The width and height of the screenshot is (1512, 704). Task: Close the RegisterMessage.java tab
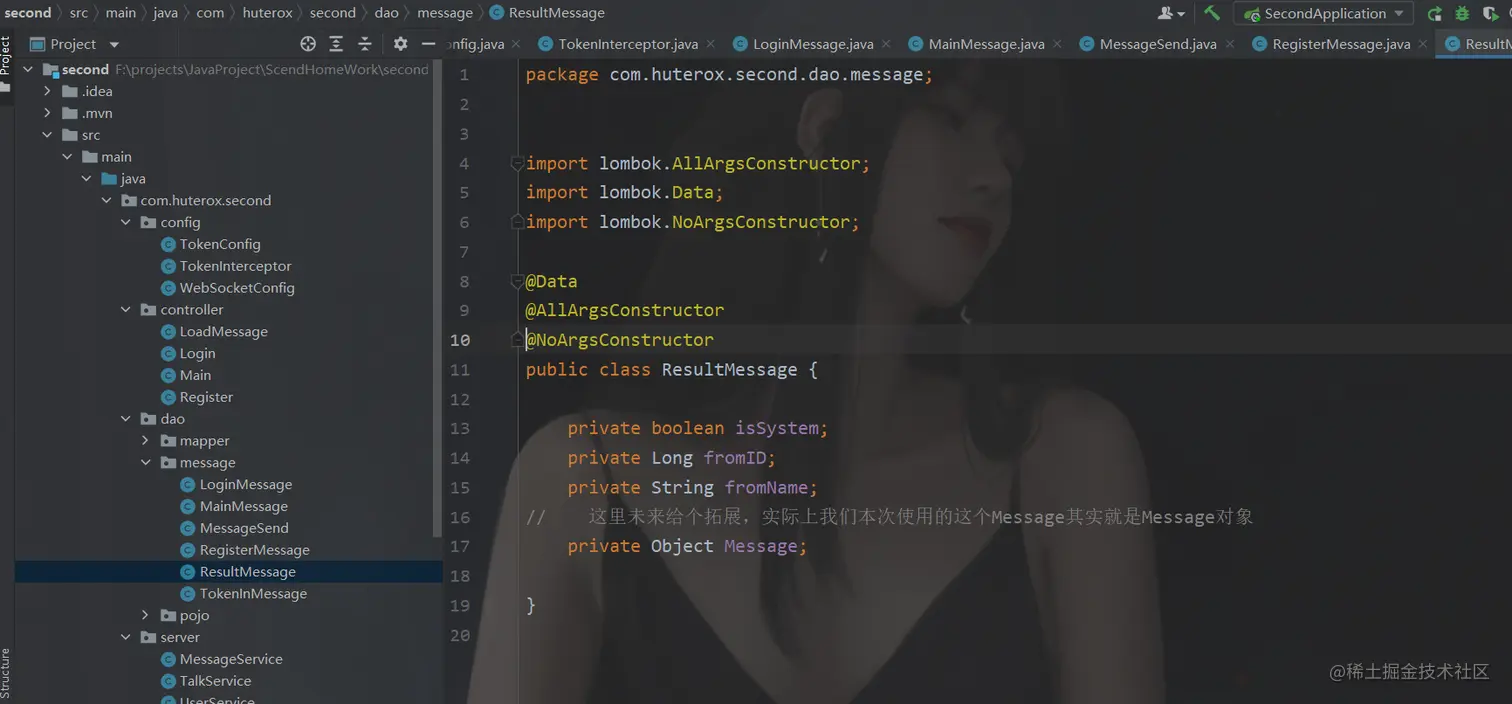[1422, 44]
